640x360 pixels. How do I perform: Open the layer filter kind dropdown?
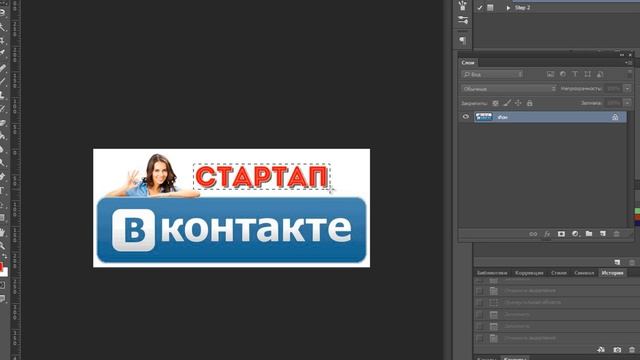click(x=492, y=74)
